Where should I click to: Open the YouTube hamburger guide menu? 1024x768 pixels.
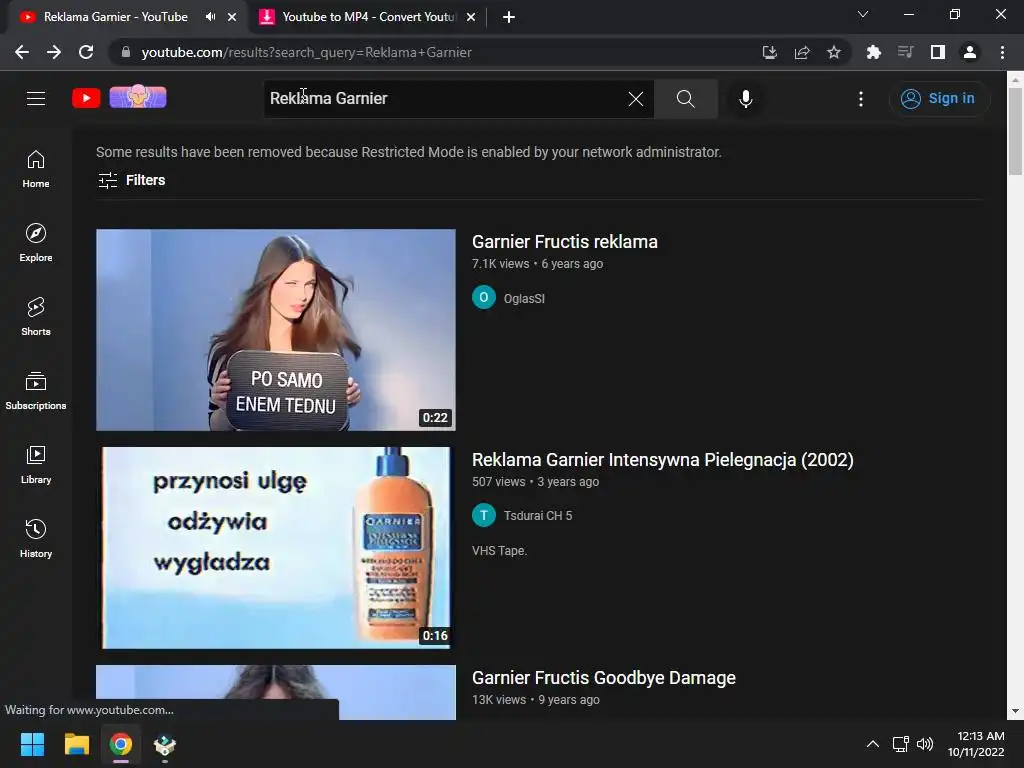coord(36,98)
